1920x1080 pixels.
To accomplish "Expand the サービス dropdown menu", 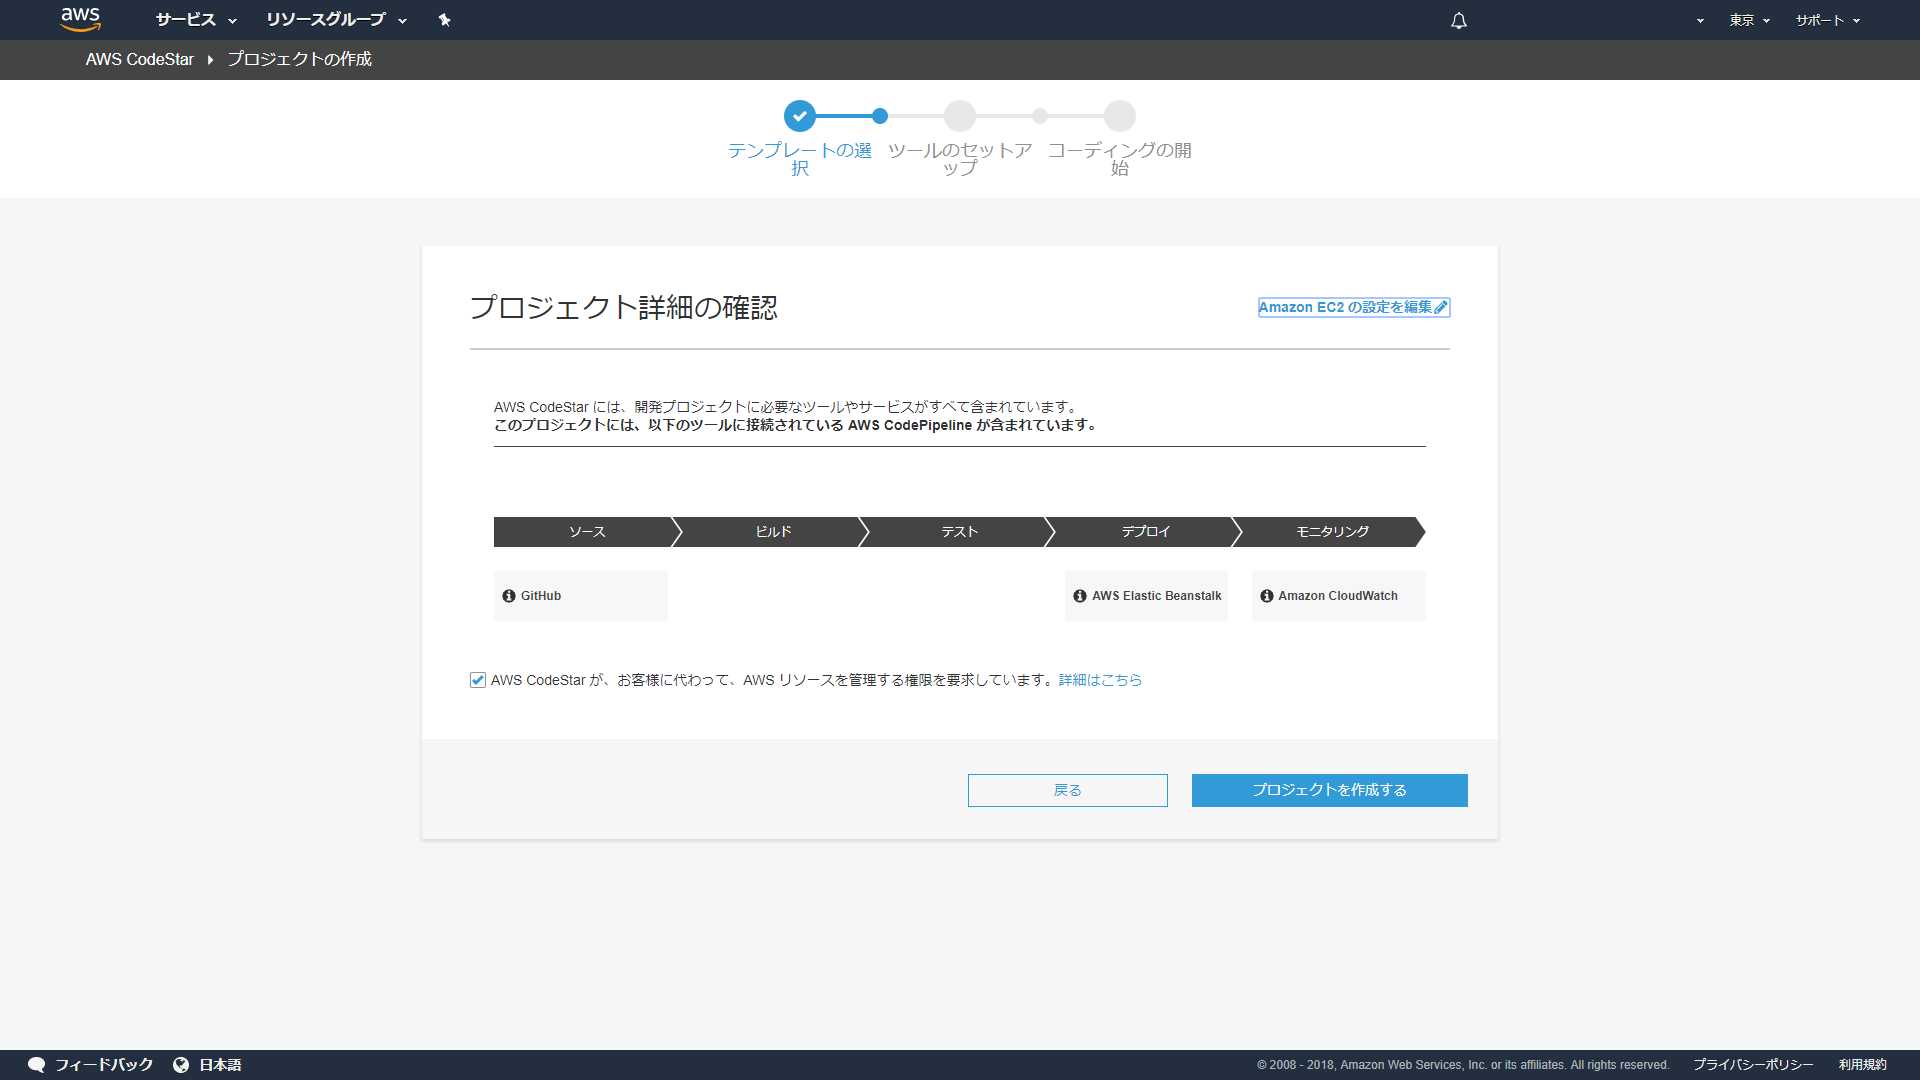I will point(196,20).
